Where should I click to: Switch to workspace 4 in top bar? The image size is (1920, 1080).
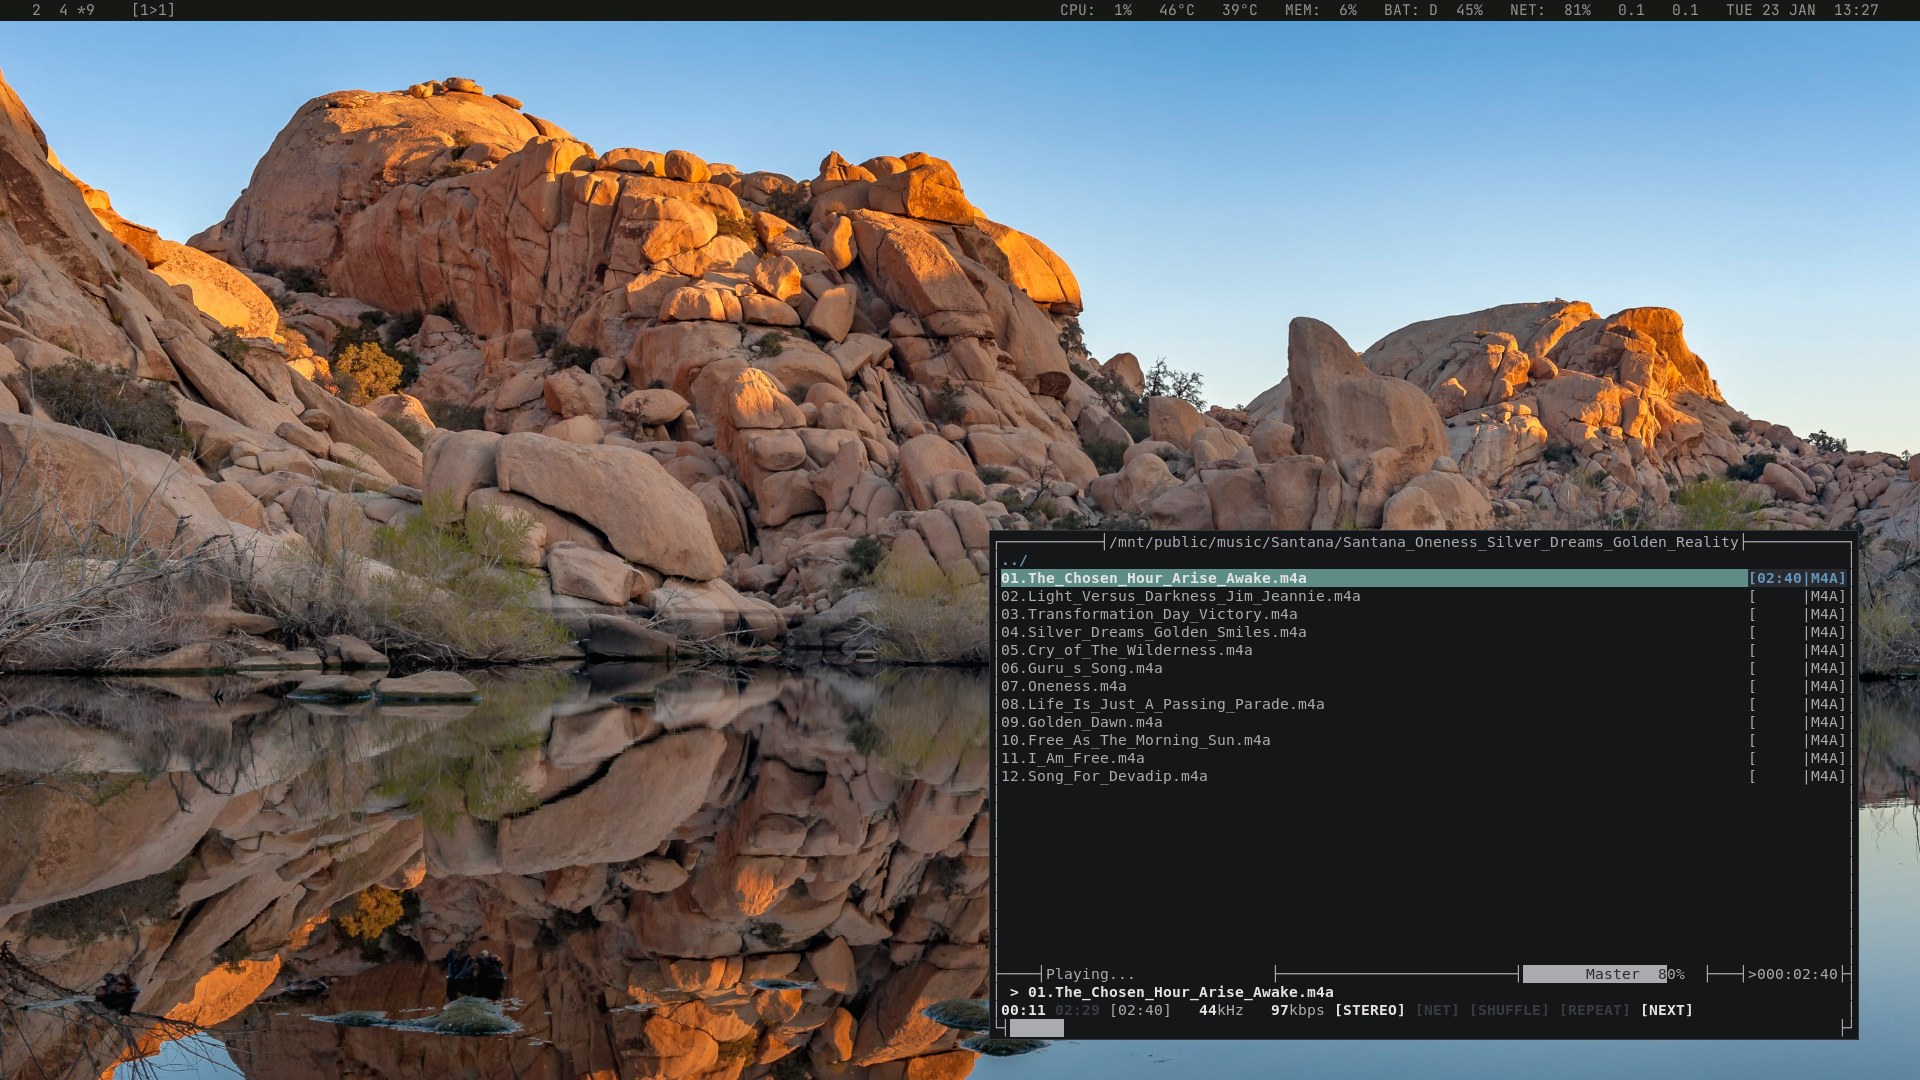pos(63,10)
